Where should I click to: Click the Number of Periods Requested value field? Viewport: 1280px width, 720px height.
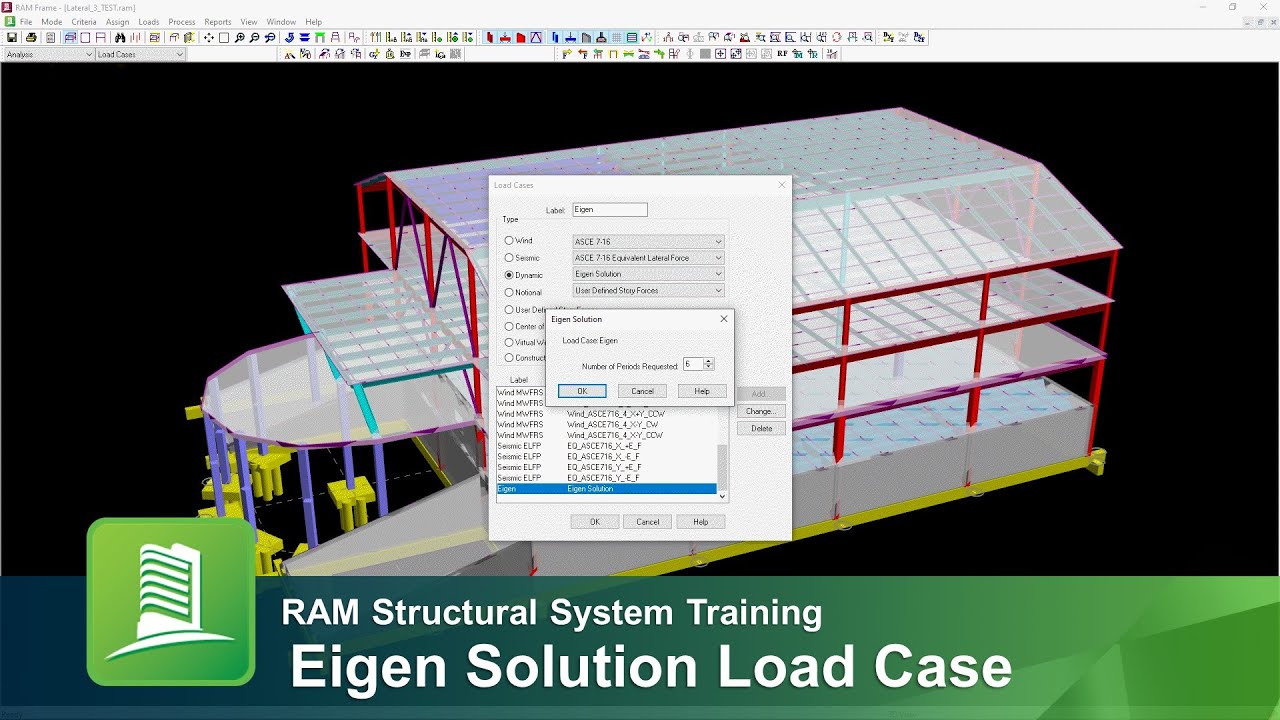[x=693, y=364]
